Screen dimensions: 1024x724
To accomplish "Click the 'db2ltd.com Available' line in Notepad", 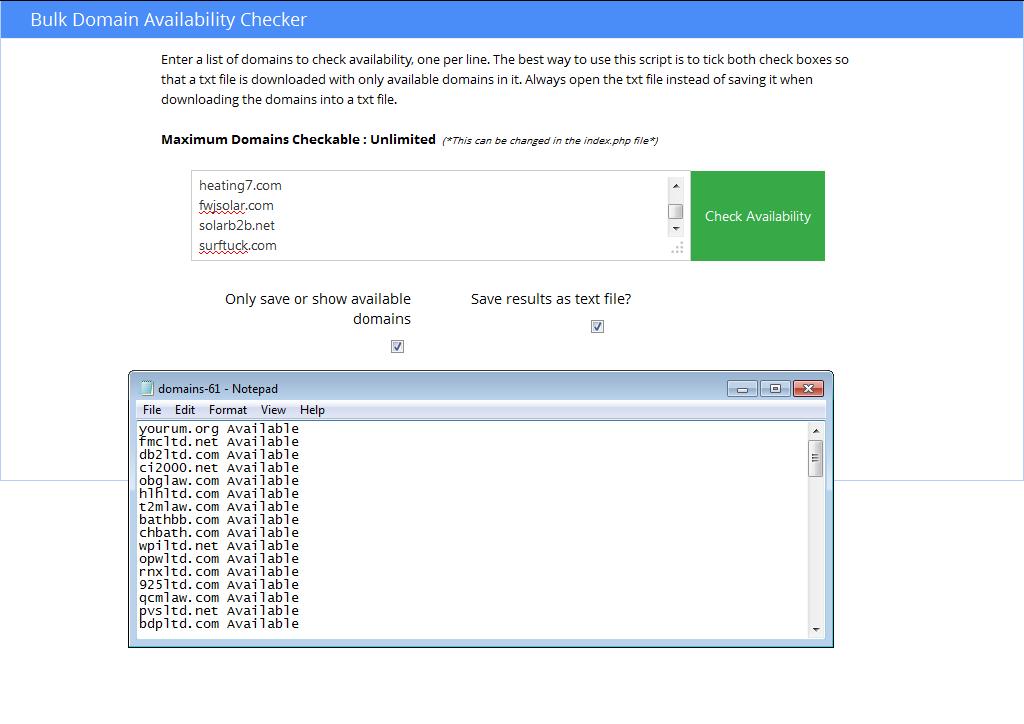I will (x=219, y=455).
